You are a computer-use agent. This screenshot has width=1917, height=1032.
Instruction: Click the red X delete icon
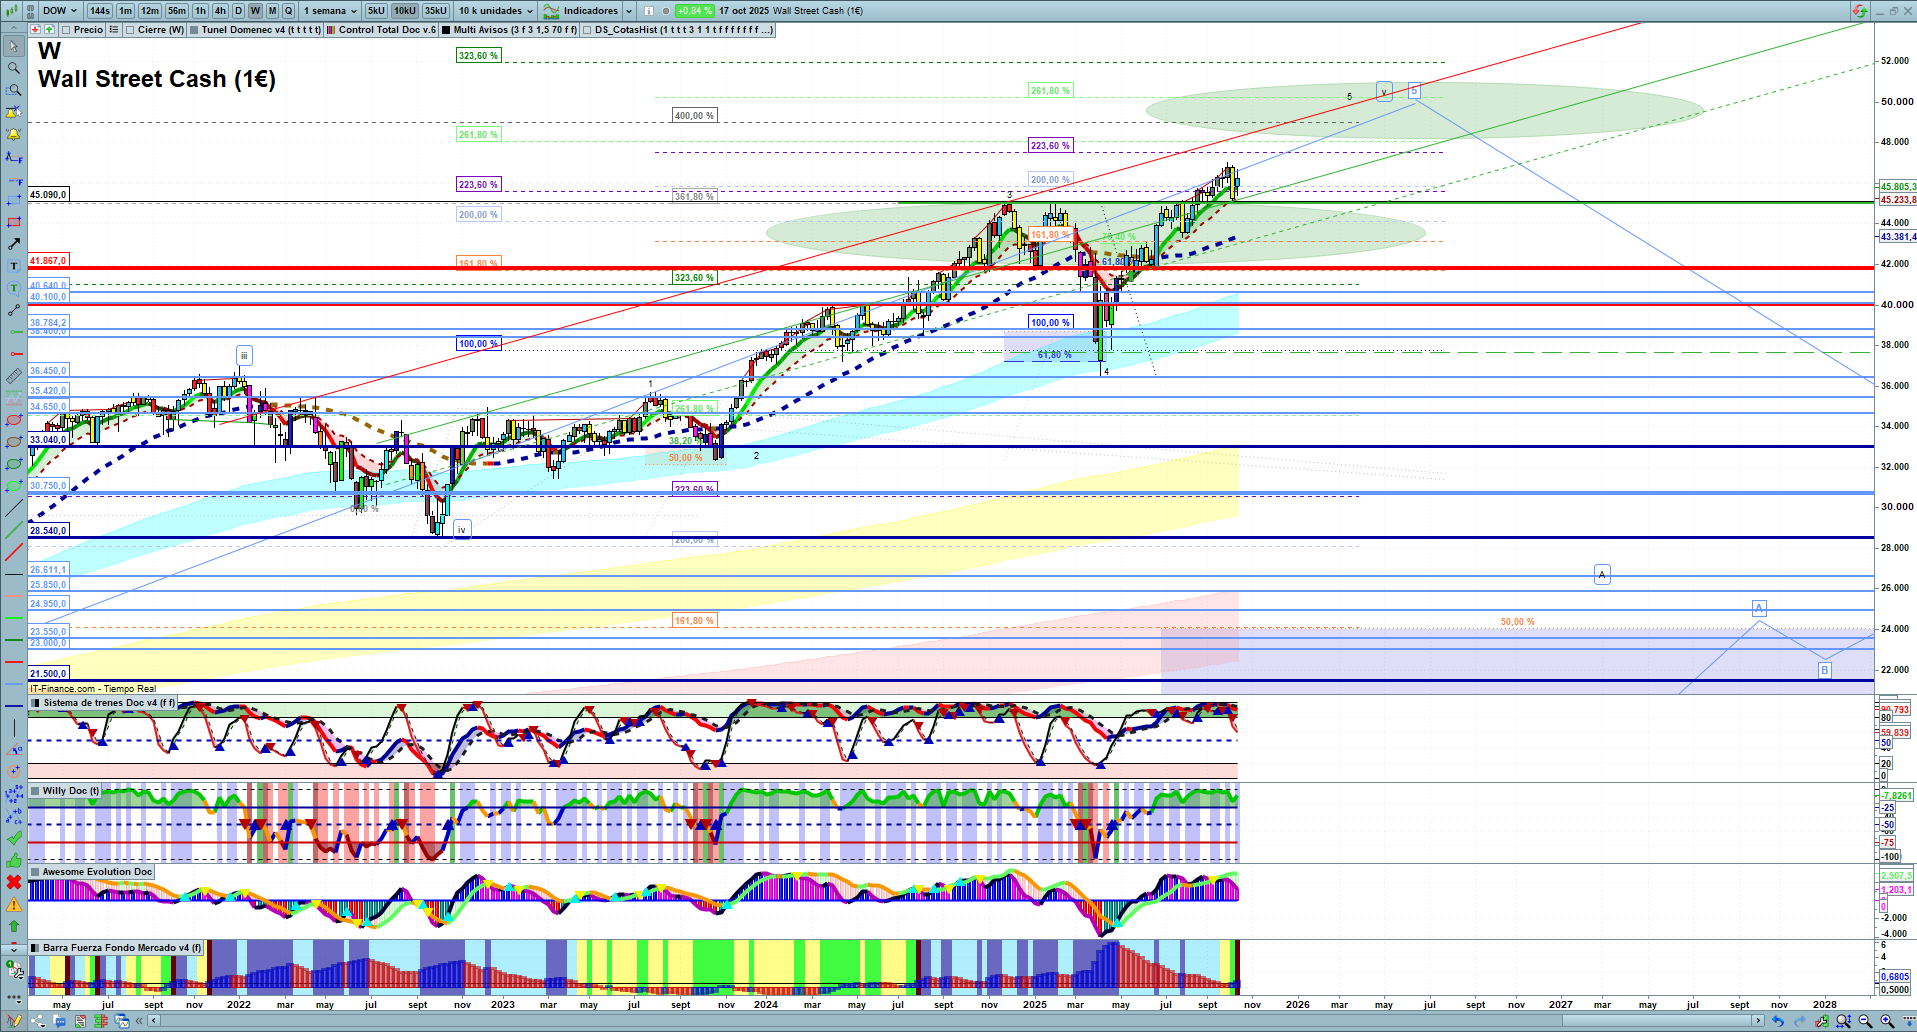click(14, 882)
